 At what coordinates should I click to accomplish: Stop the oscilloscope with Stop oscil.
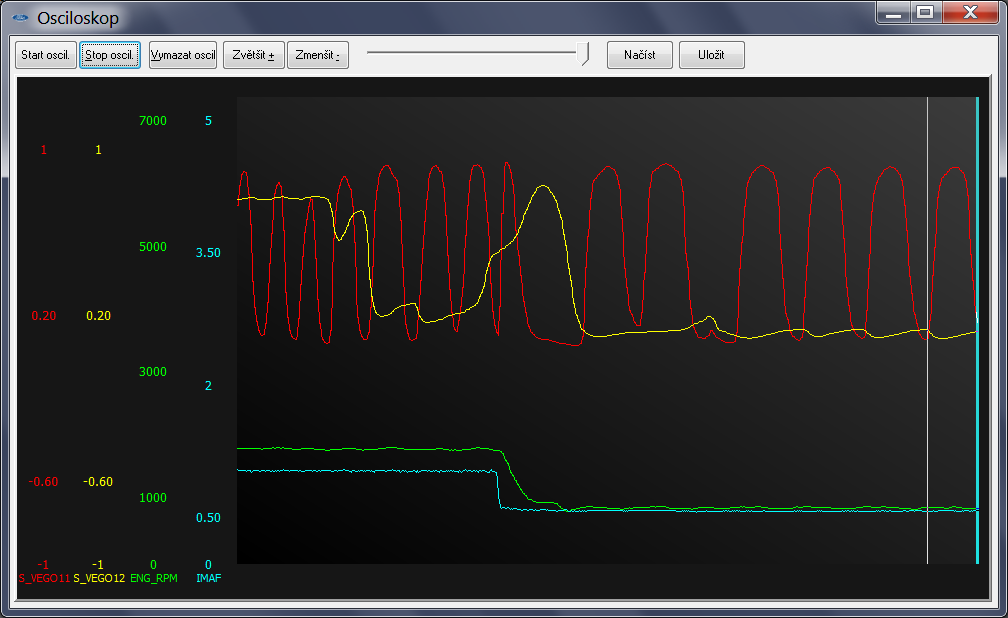click(110, 55)
